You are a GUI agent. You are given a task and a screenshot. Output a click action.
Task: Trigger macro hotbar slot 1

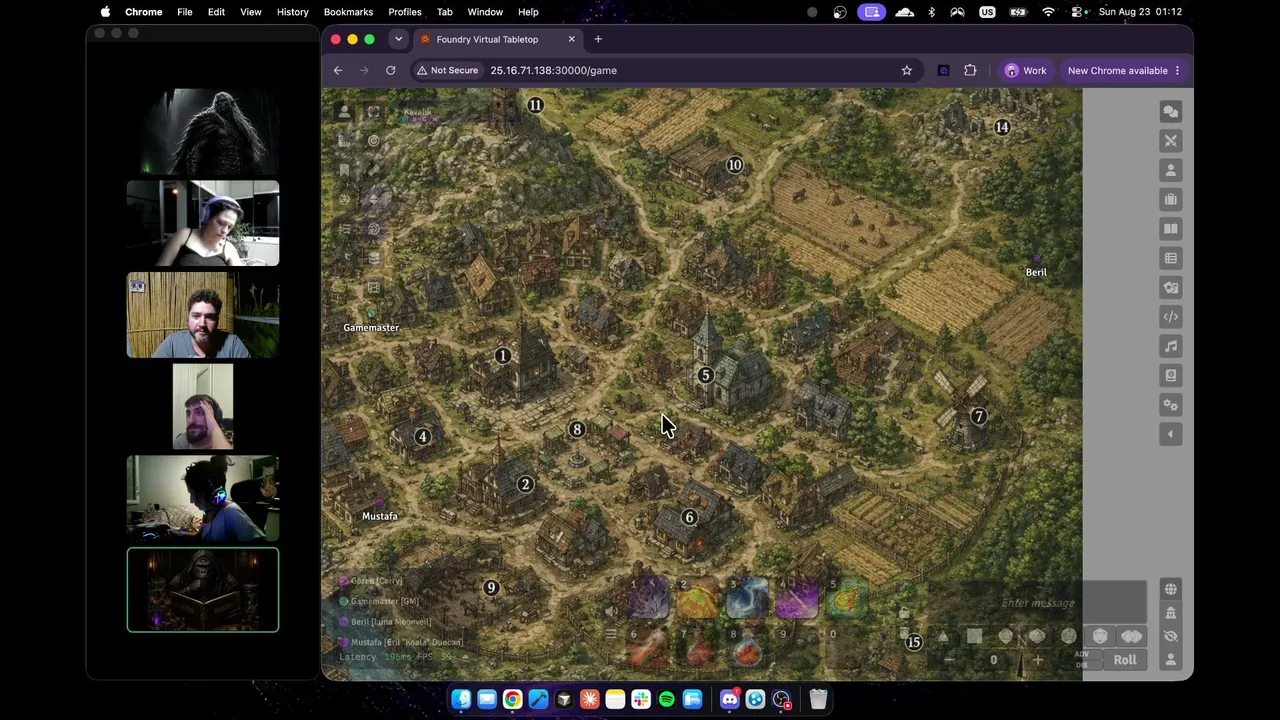tap(647, 599)
